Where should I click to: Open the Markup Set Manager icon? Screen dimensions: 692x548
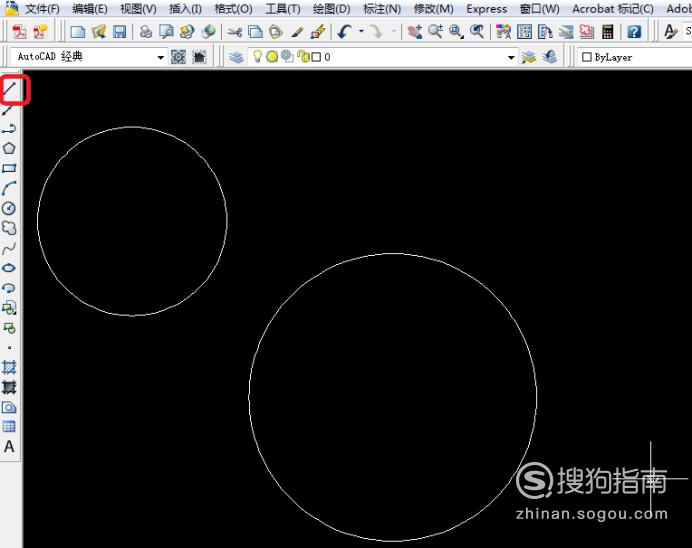tap(587, 32)
